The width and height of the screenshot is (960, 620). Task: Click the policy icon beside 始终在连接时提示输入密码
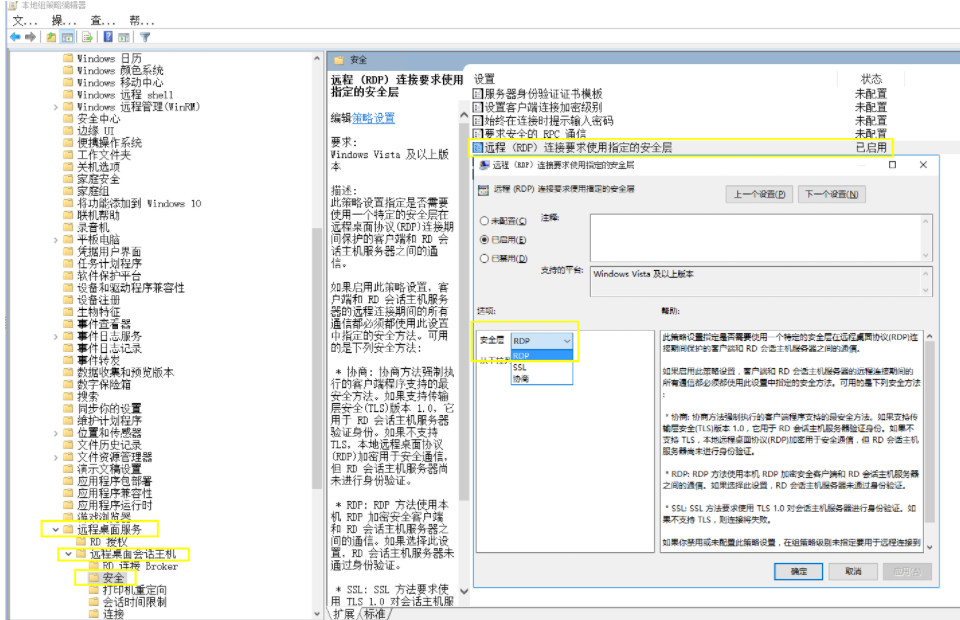coord(478,121)
